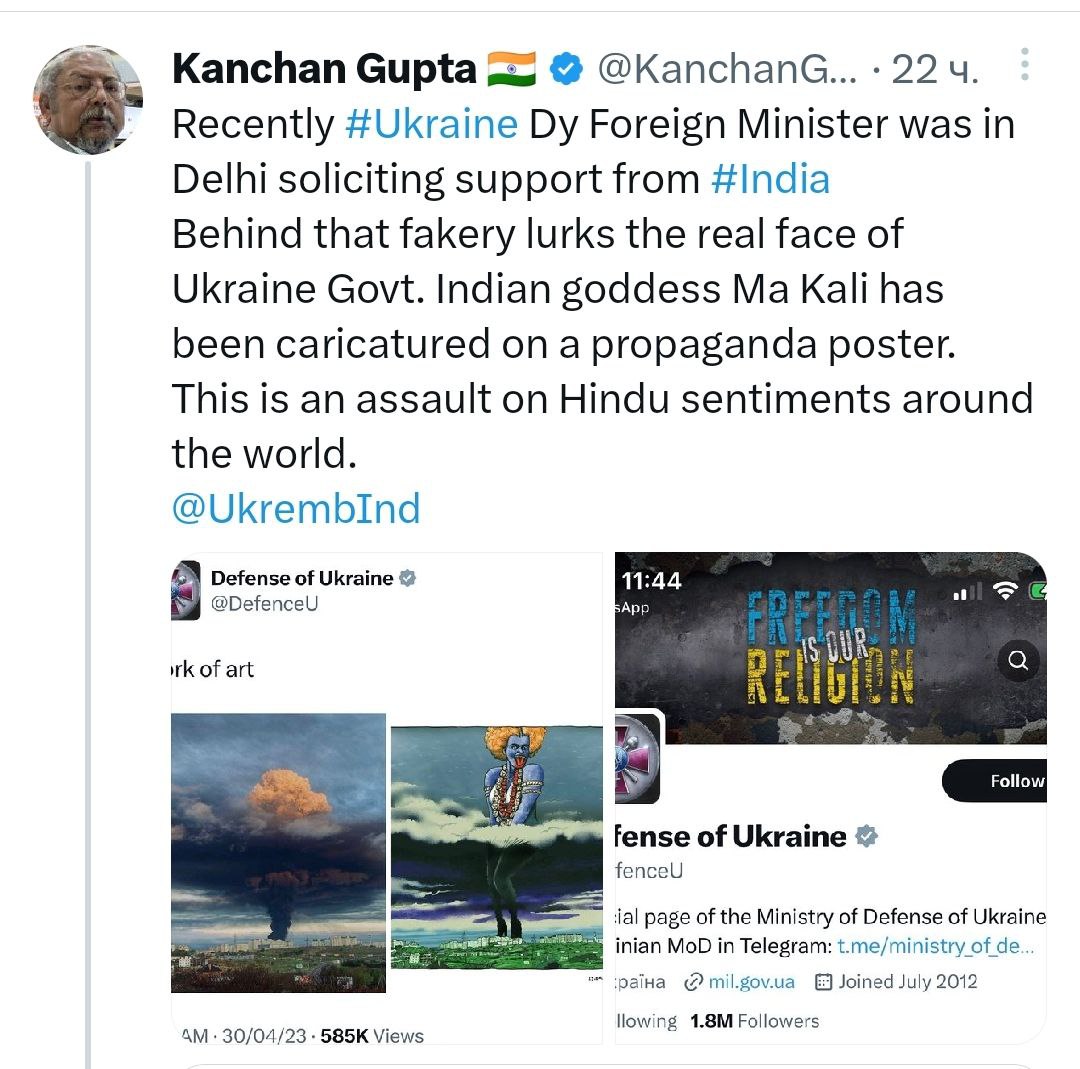Screen dimensions: 1080x1069
Task: Click the Defense of Ukraine emblem under the banner
Action: click(x=636, y=758)
